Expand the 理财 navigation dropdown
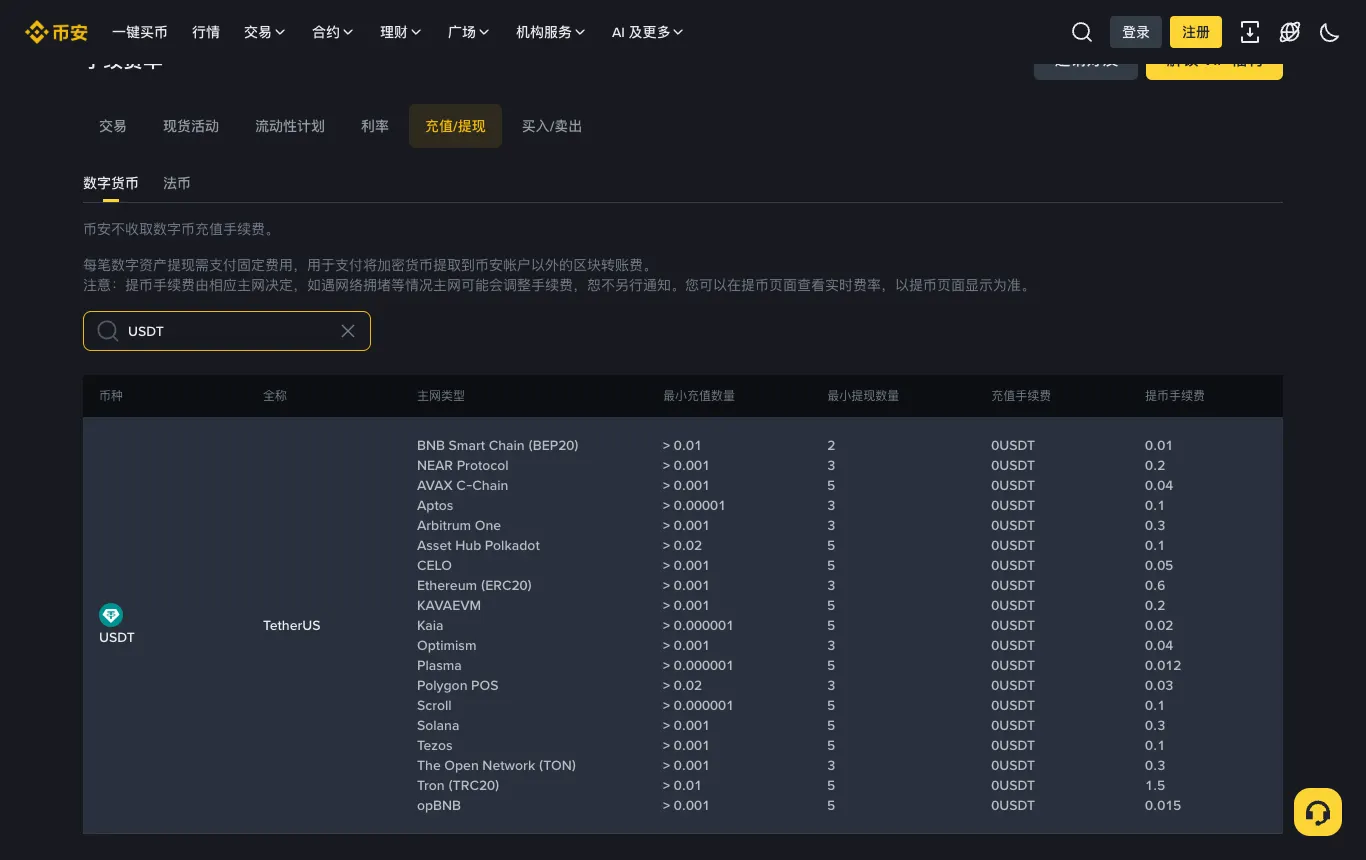1366x860 pixels. click(x=400, y=32)
